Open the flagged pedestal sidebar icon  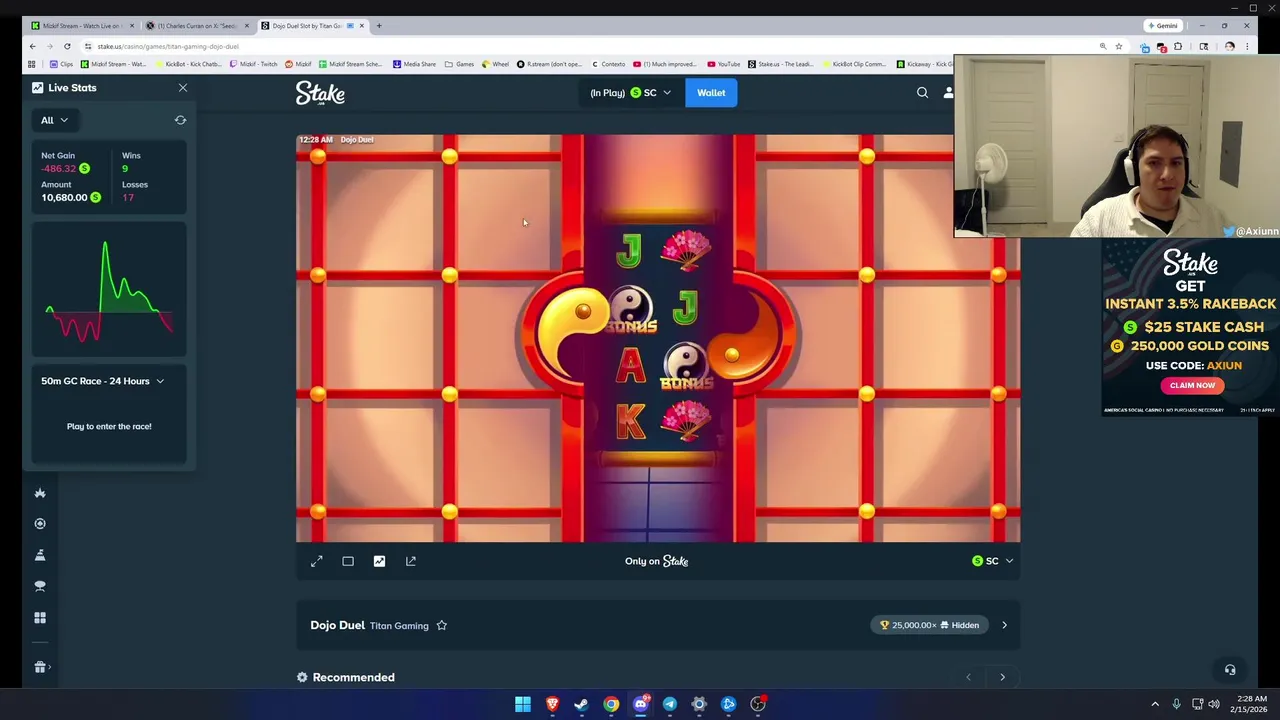pos(40,555)
